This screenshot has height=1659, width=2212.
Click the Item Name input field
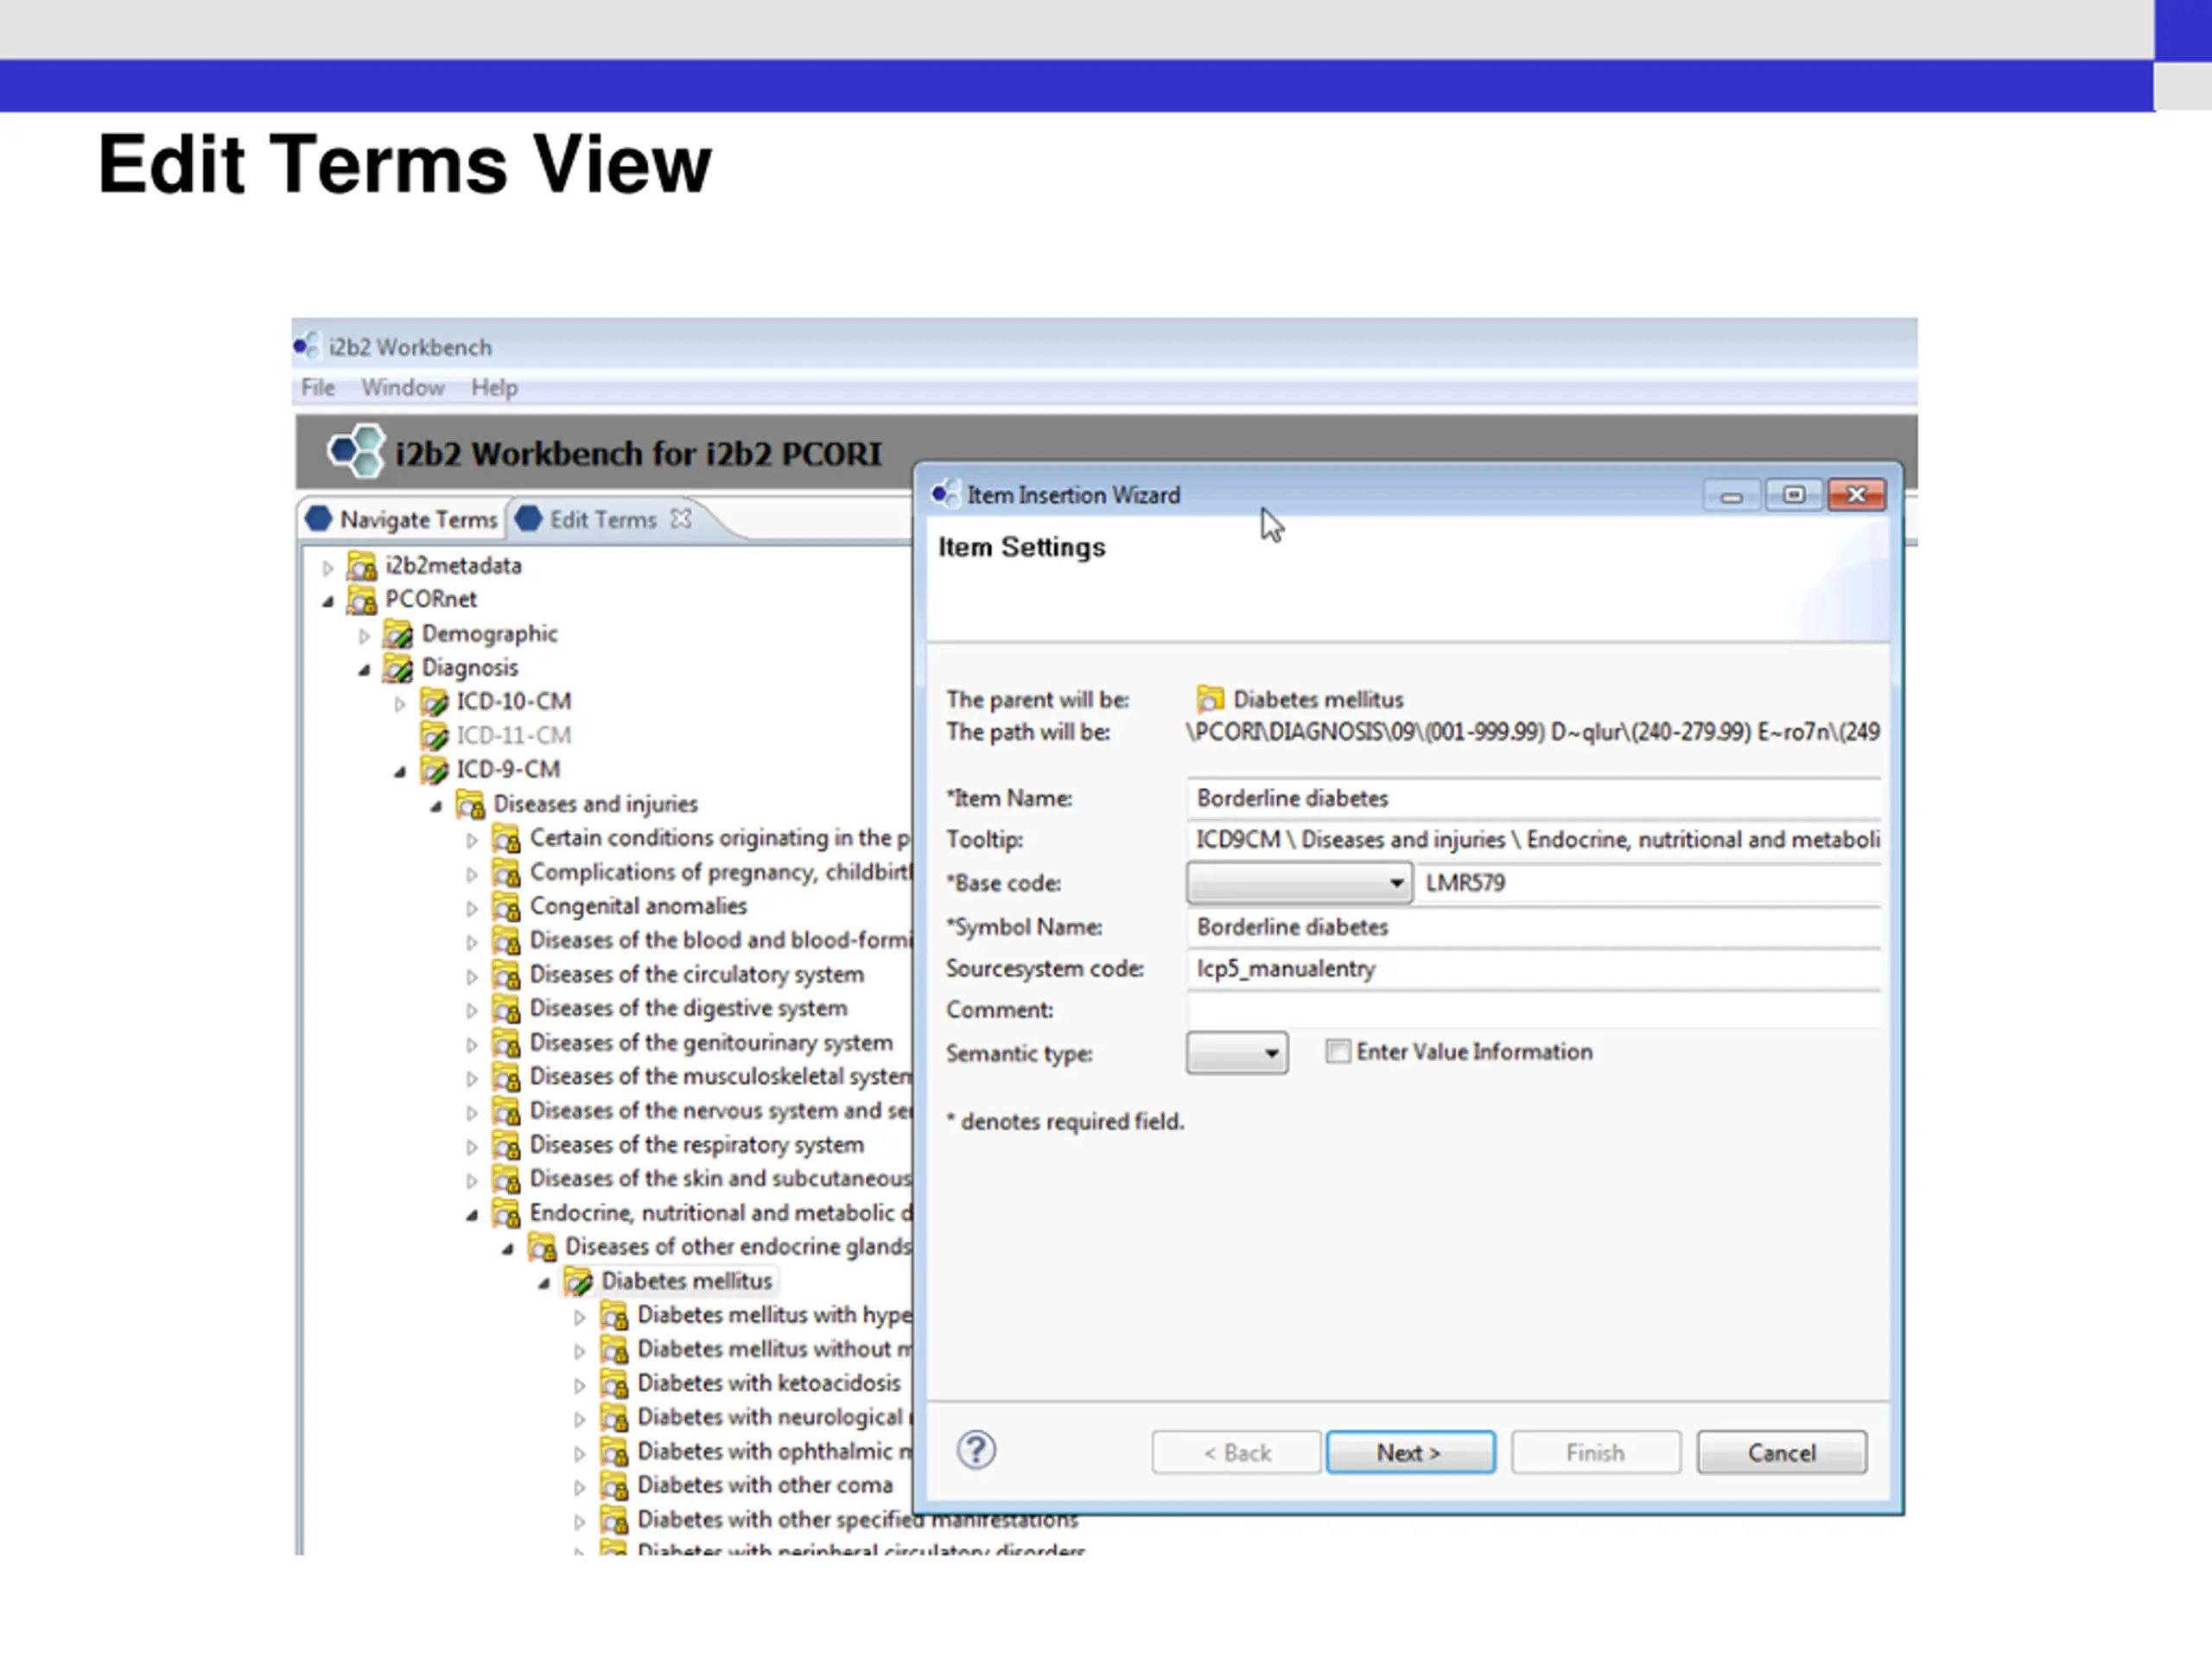click(1534, 798)
